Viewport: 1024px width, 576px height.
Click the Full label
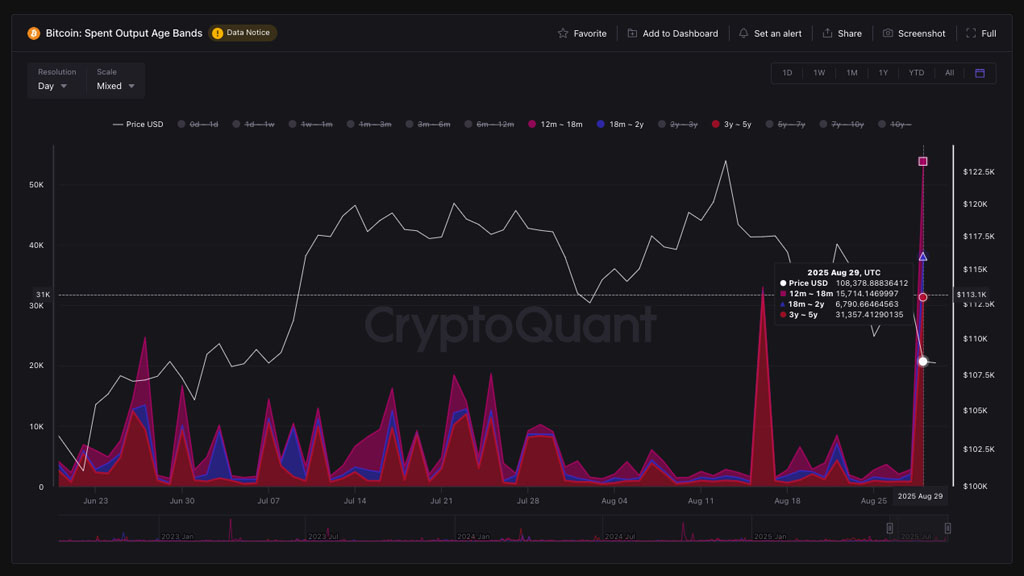pos(989,33)
